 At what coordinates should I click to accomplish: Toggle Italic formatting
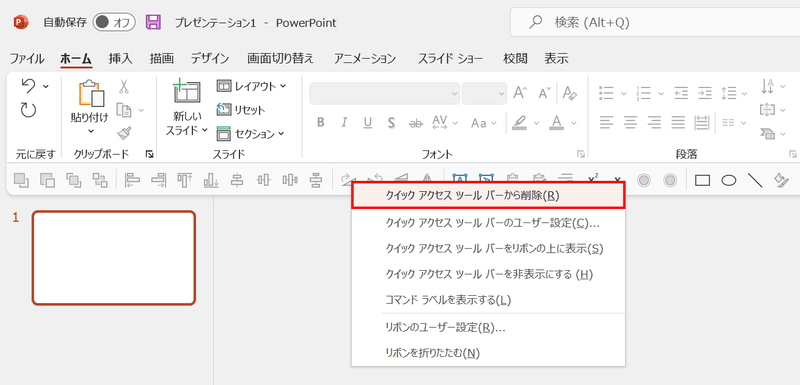coord(344,122)
